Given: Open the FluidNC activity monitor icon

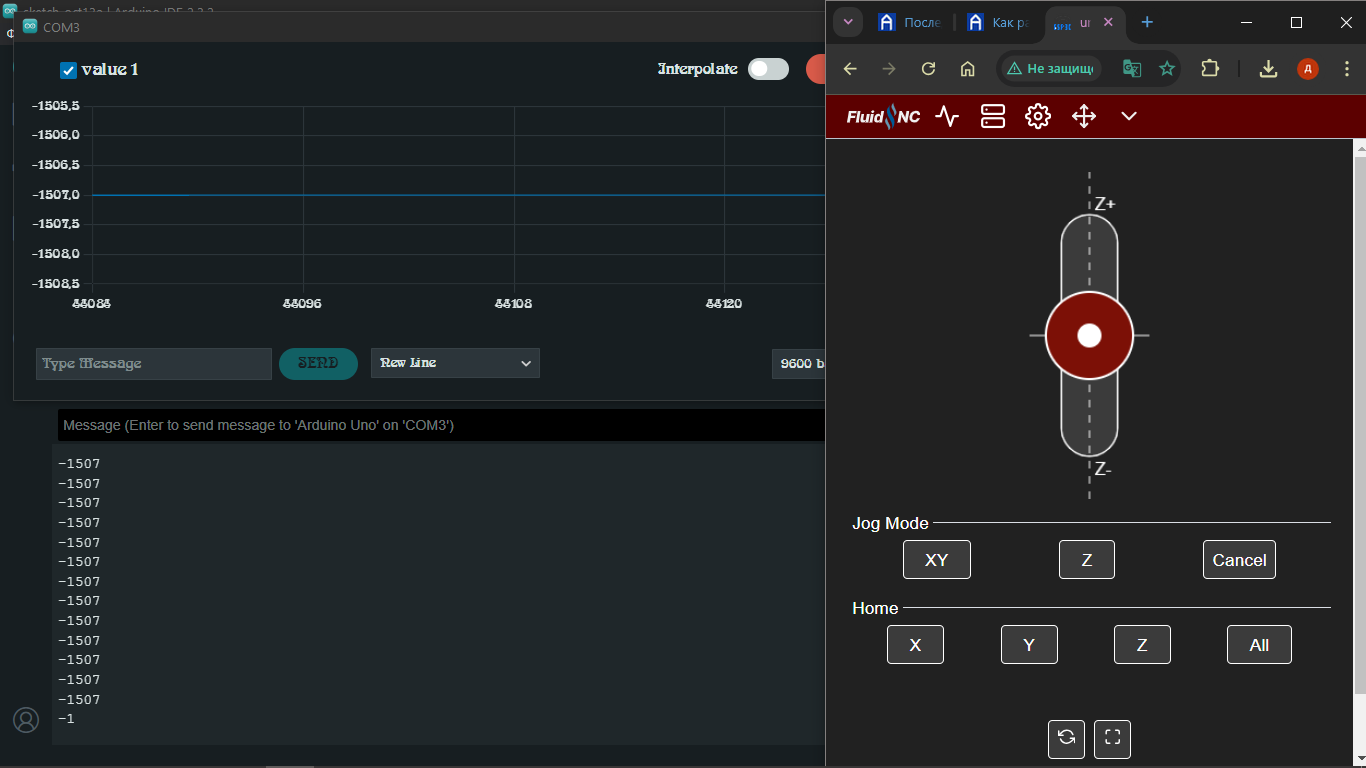Looking at the screenshot, I should (x=946, y=117).
